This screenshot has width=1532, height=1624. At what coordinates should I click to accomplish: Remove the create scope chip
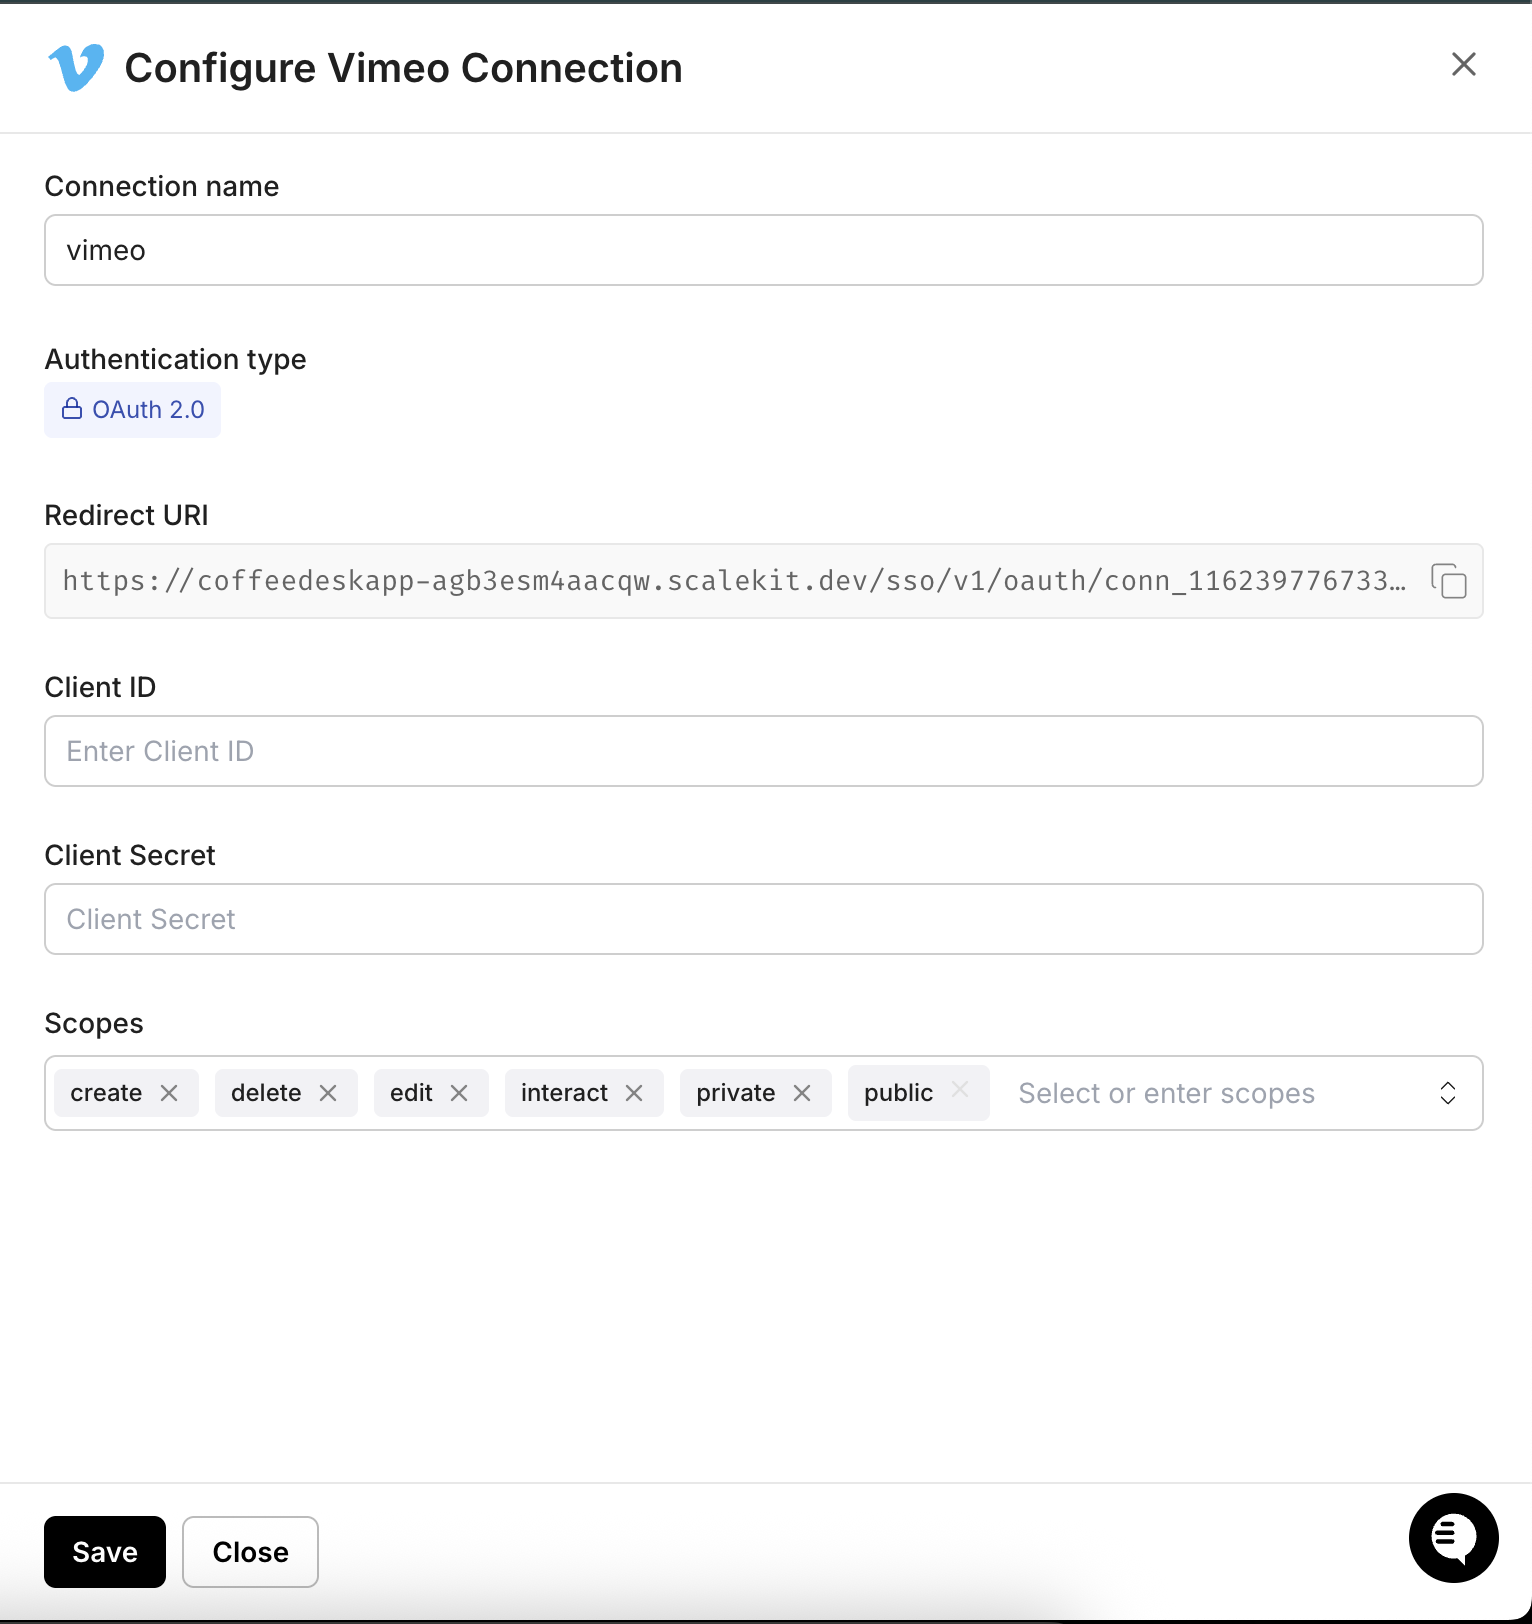coord(169,1092)
